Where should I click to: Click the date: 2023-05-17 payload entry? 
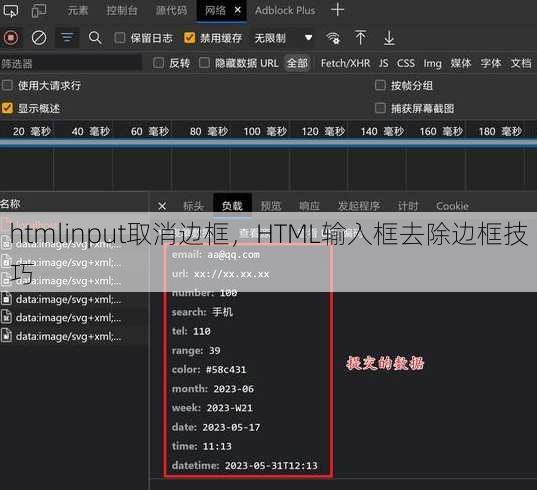(x=216, y=427)
